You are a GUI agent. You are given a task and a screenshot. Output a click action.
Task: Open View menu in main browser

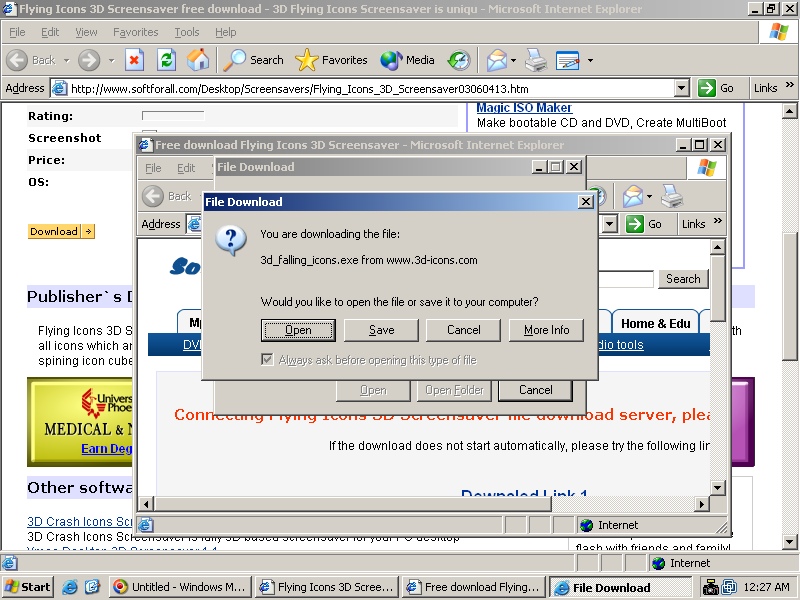coord(86,32)
